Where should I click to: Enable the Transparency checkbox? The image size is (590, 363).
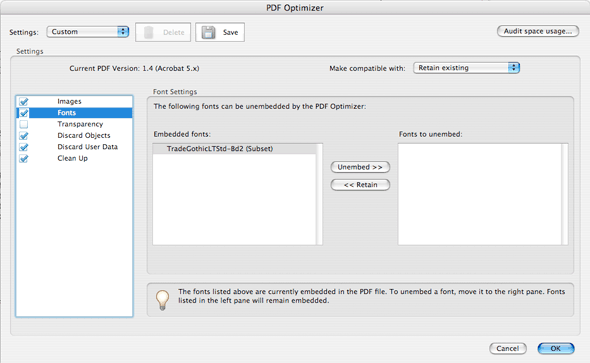click(x=24, y=124)
